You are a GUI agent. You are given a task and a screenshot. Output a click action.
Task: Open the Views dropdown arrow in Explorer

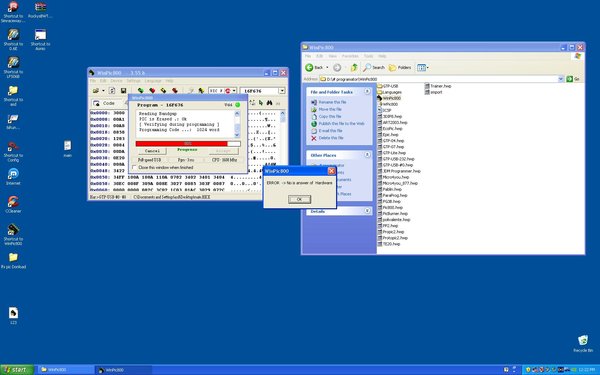pos(427,67)
